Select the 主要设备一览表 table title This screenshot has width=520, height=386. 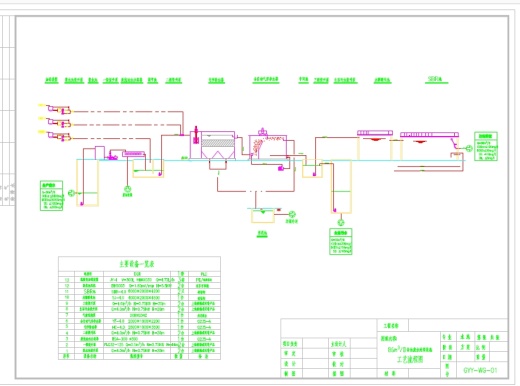click(137, 264)
